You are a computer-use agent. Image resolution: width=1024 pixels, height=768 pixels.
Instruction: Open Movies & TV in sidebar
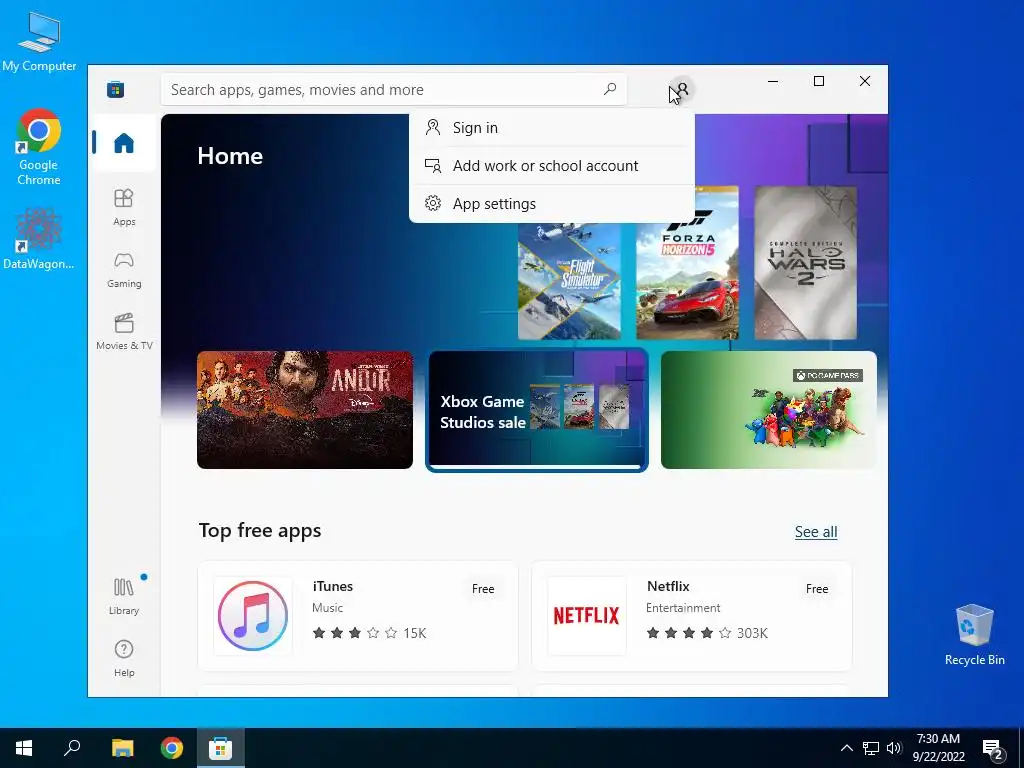[124, 332]
